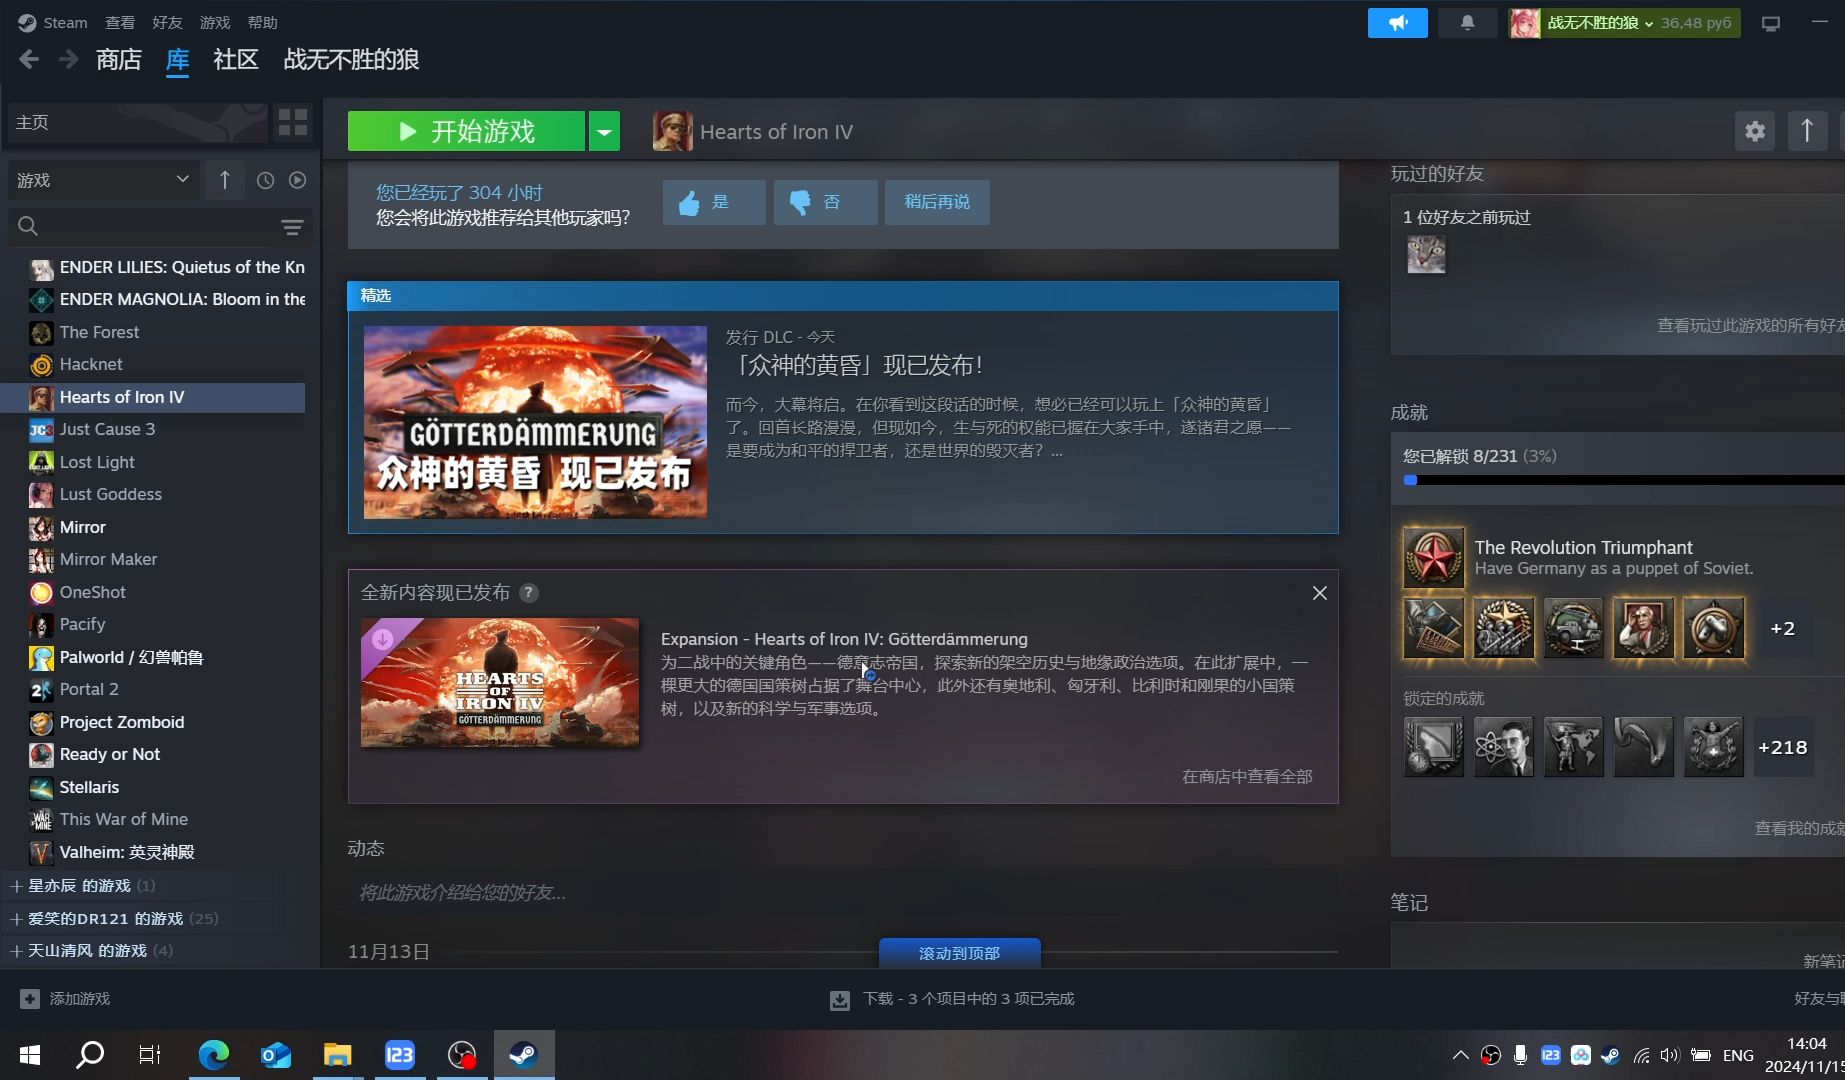The height and width of the screenshot is (1080, 1845).
Task: Select Portal 2 in game list
Action: tap(89, 689)
